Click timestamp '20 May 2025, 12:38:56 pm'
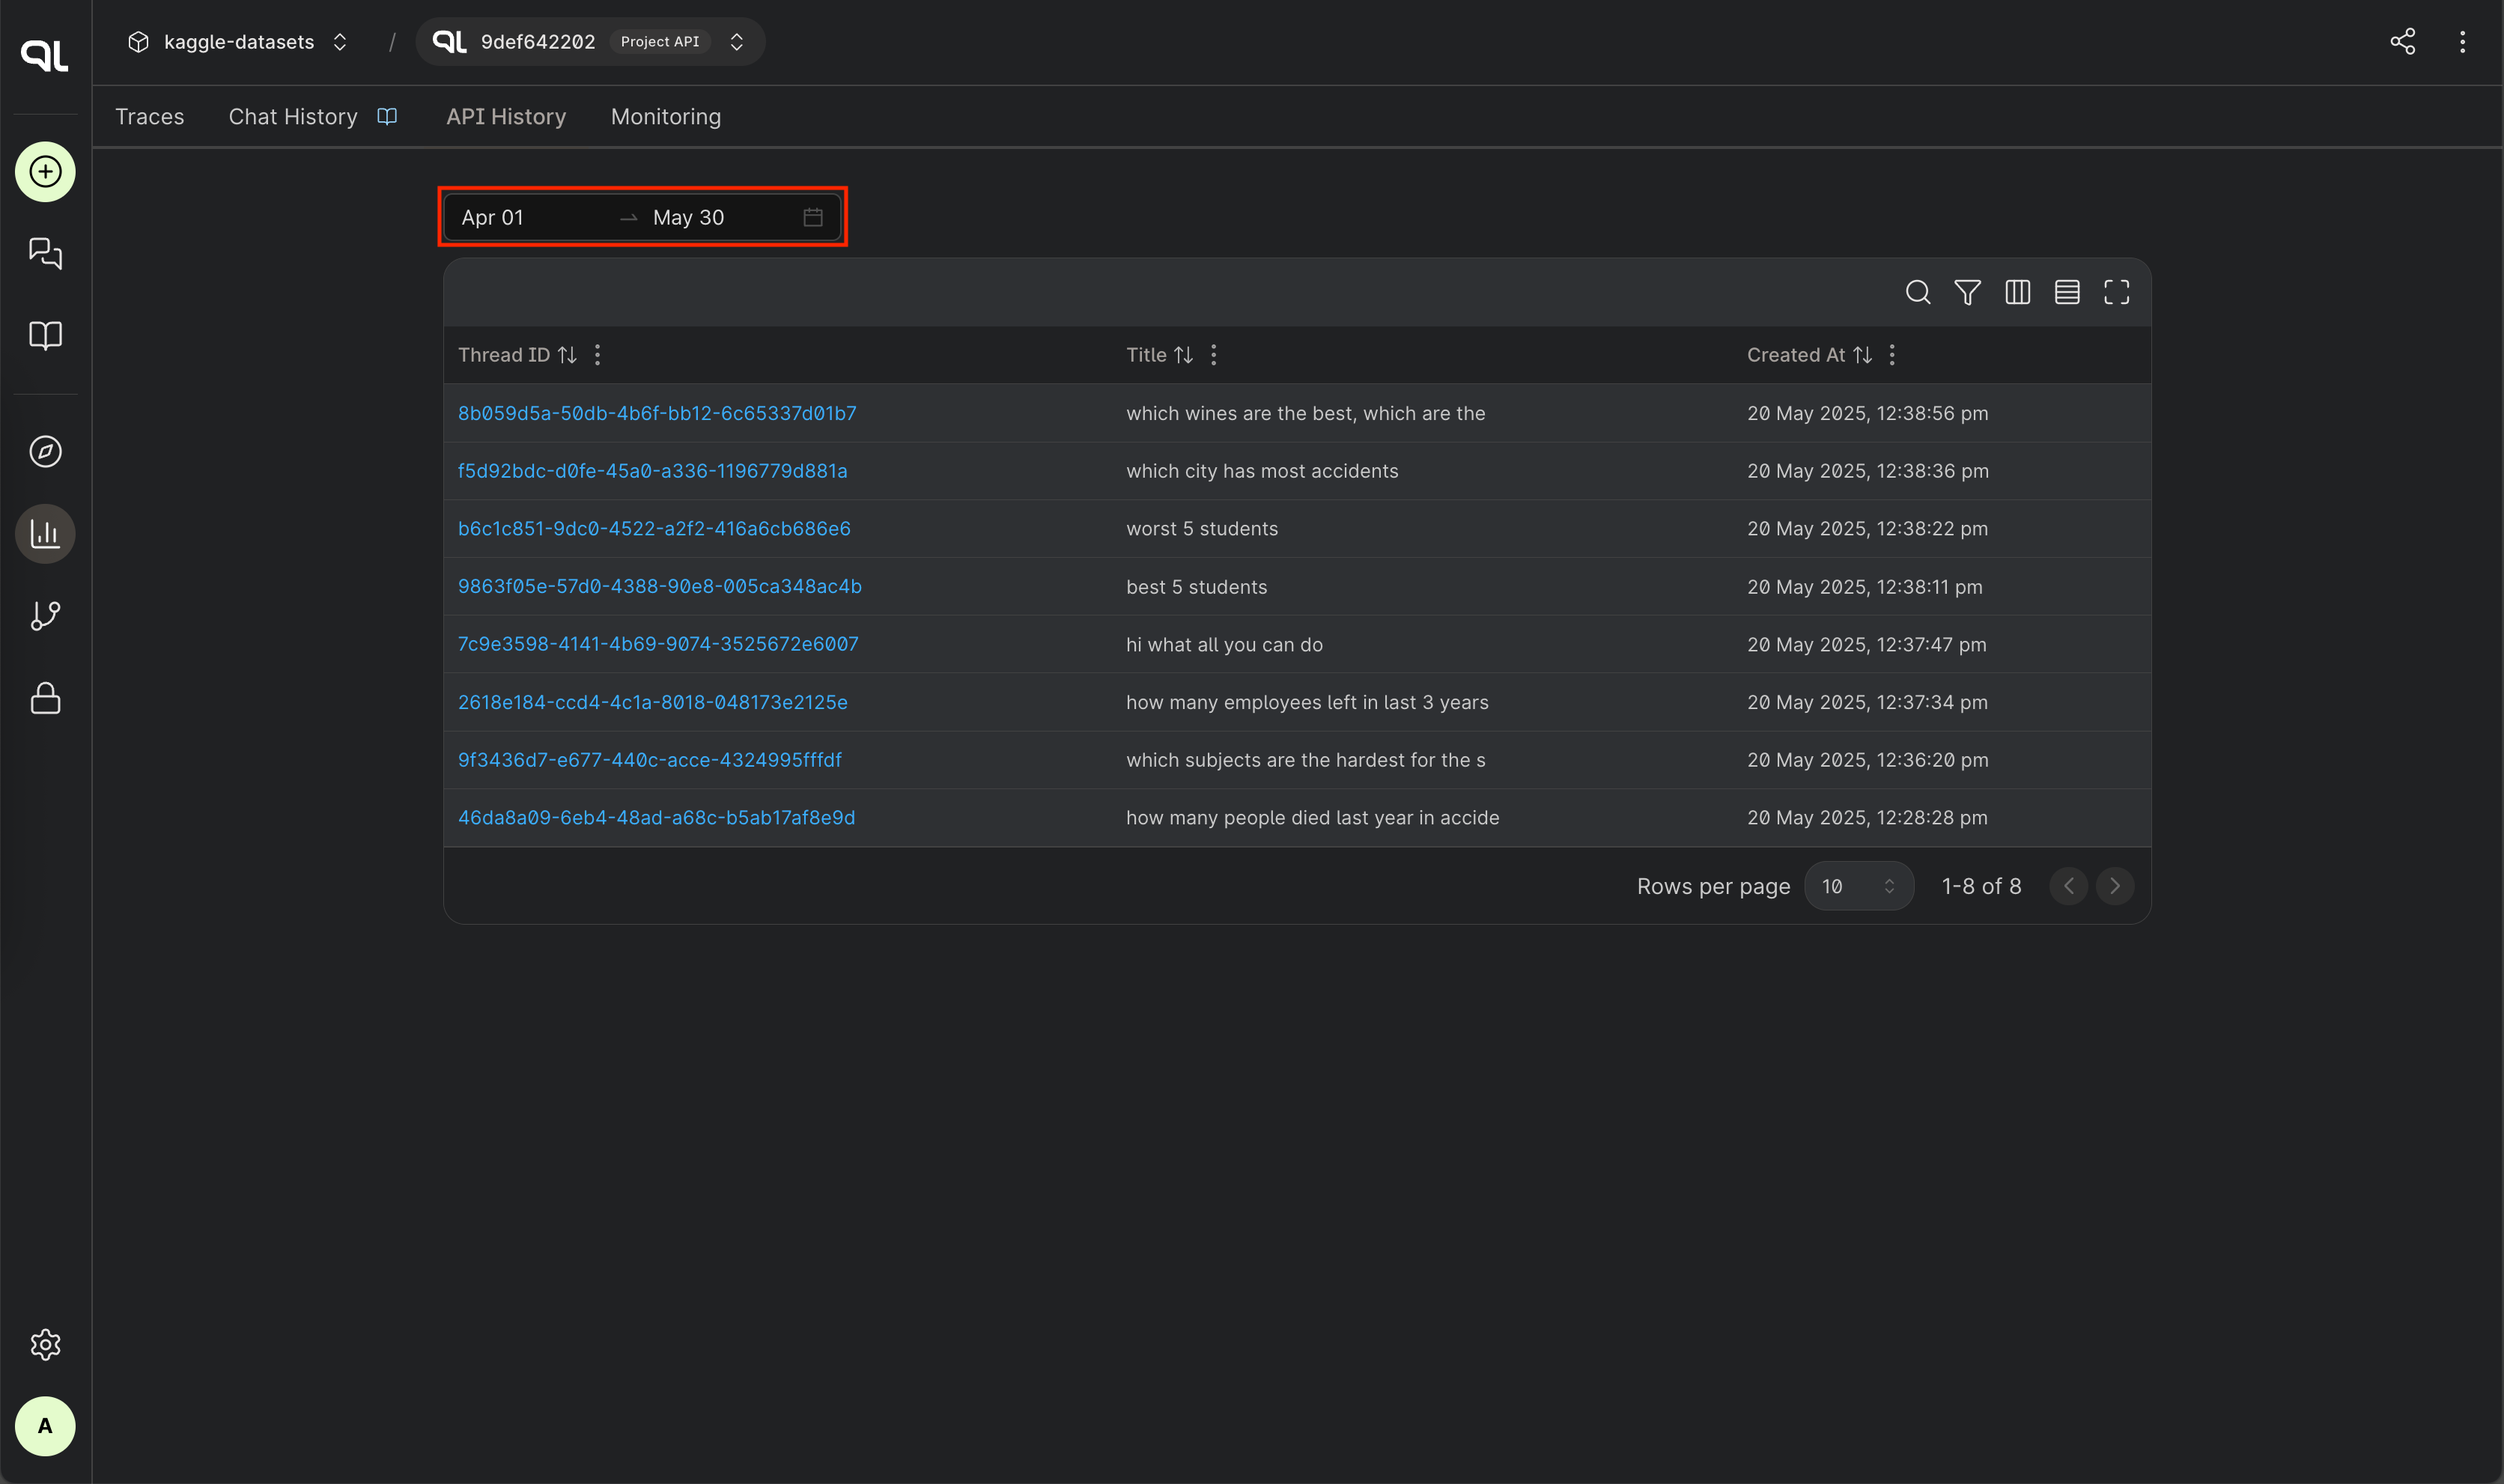The height and width of the screenshot is (1484, 2504). (1868, 413)
